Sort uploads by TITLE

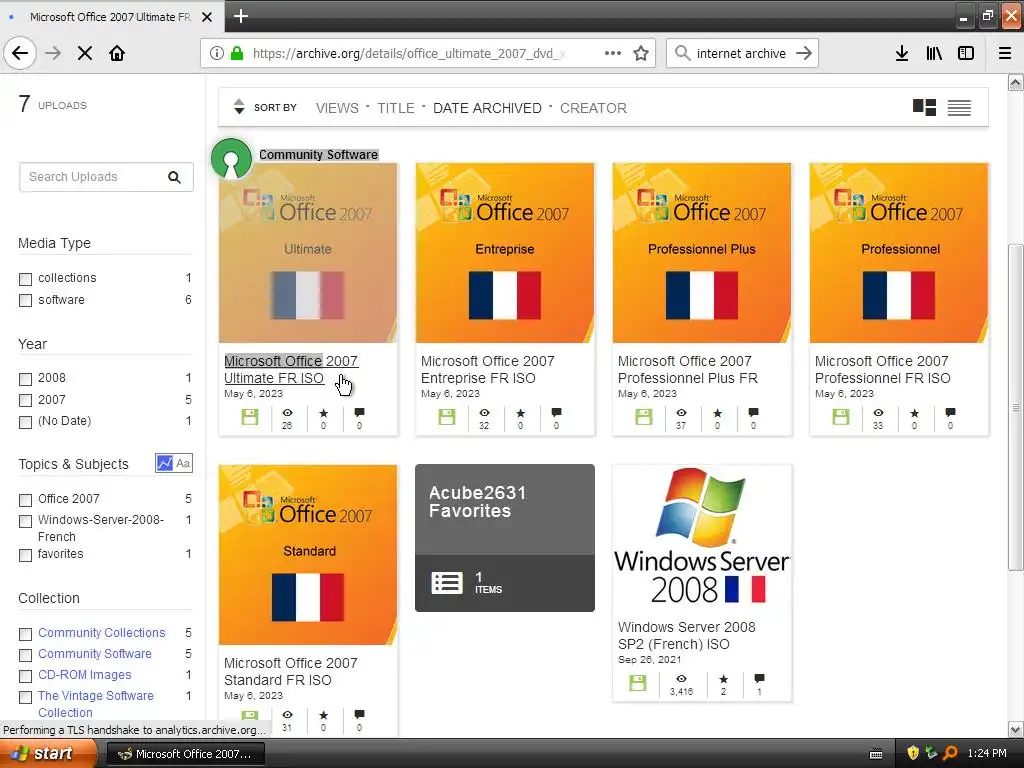tap(396, 108)
